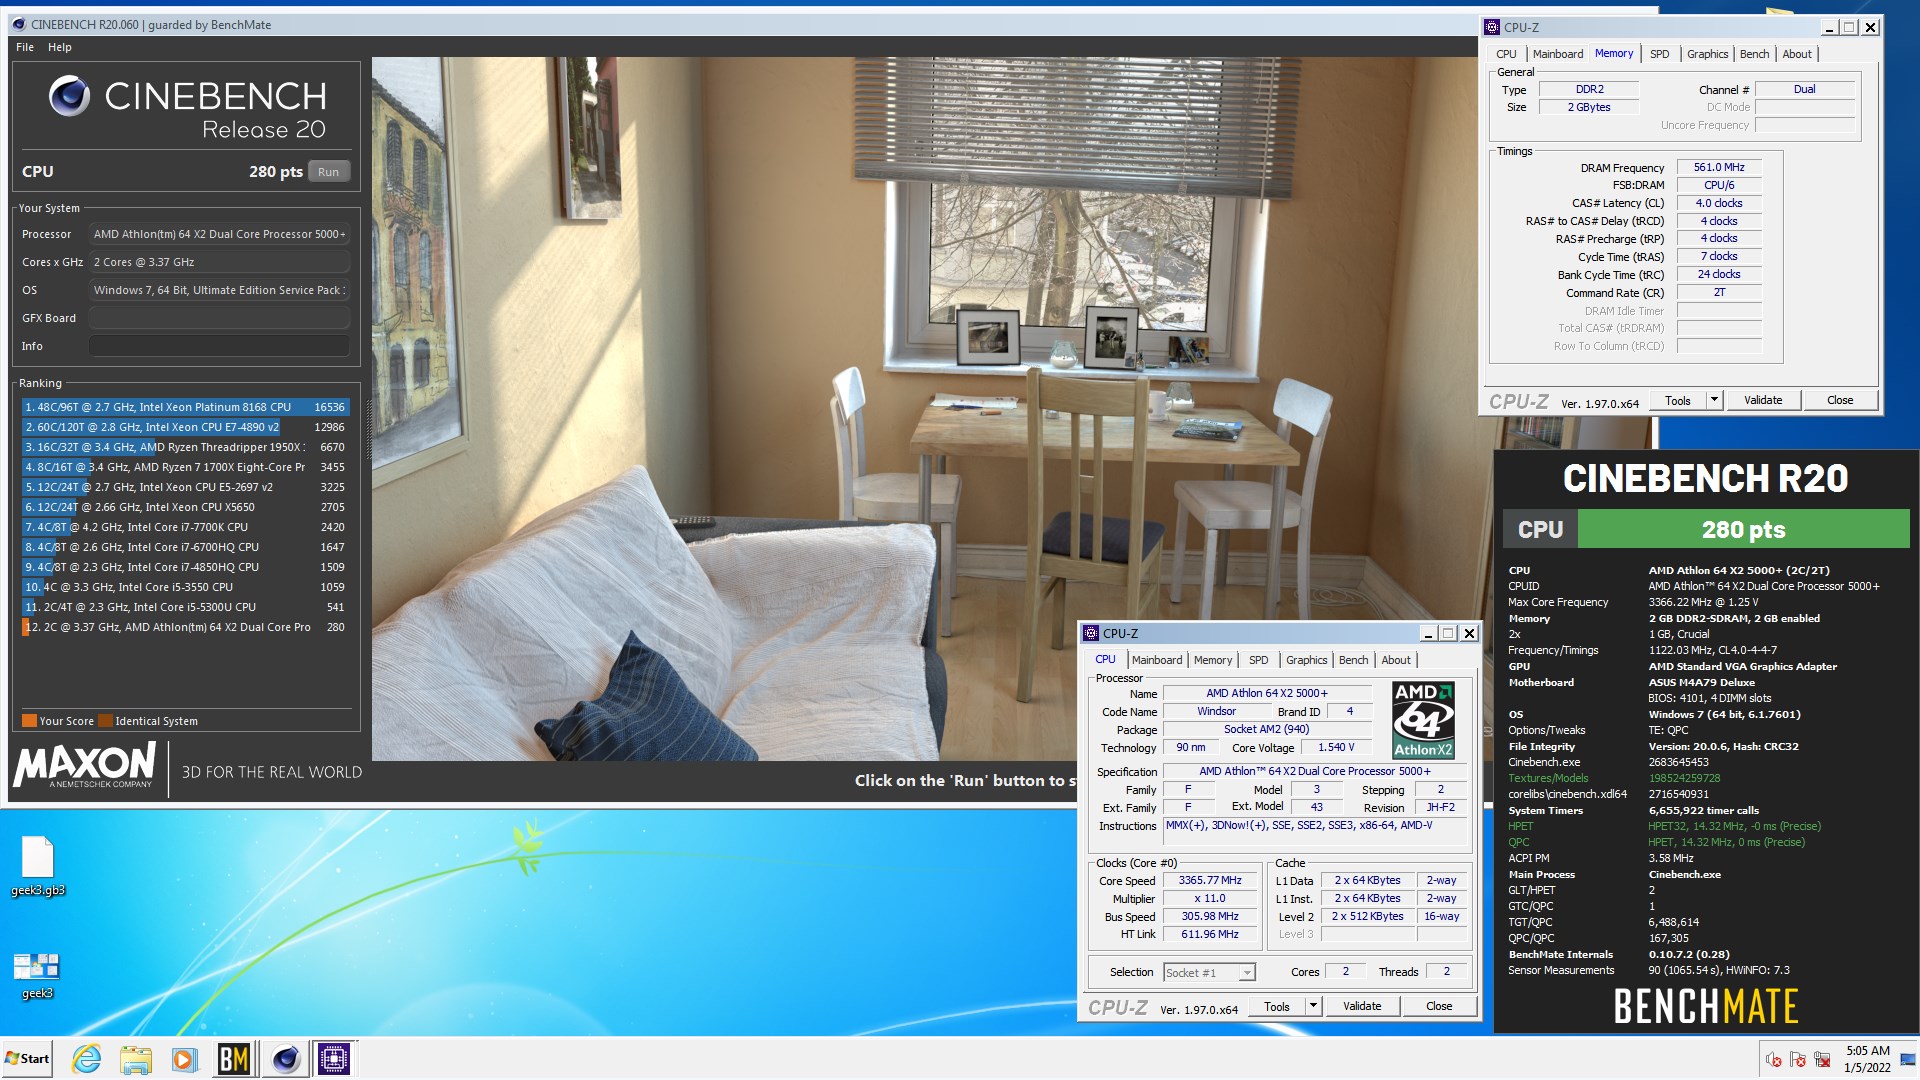Open the Help menu in Cinebench

click(60, 47)
